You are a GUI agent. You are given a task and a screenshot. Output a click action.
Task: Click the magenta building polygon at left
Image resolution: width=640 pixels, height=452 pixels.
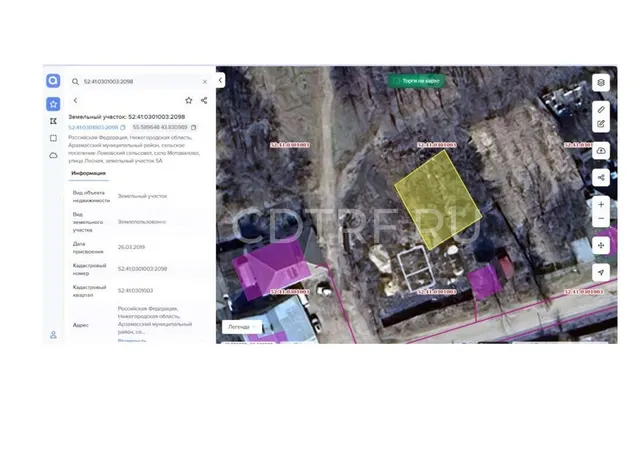[271, 268]
